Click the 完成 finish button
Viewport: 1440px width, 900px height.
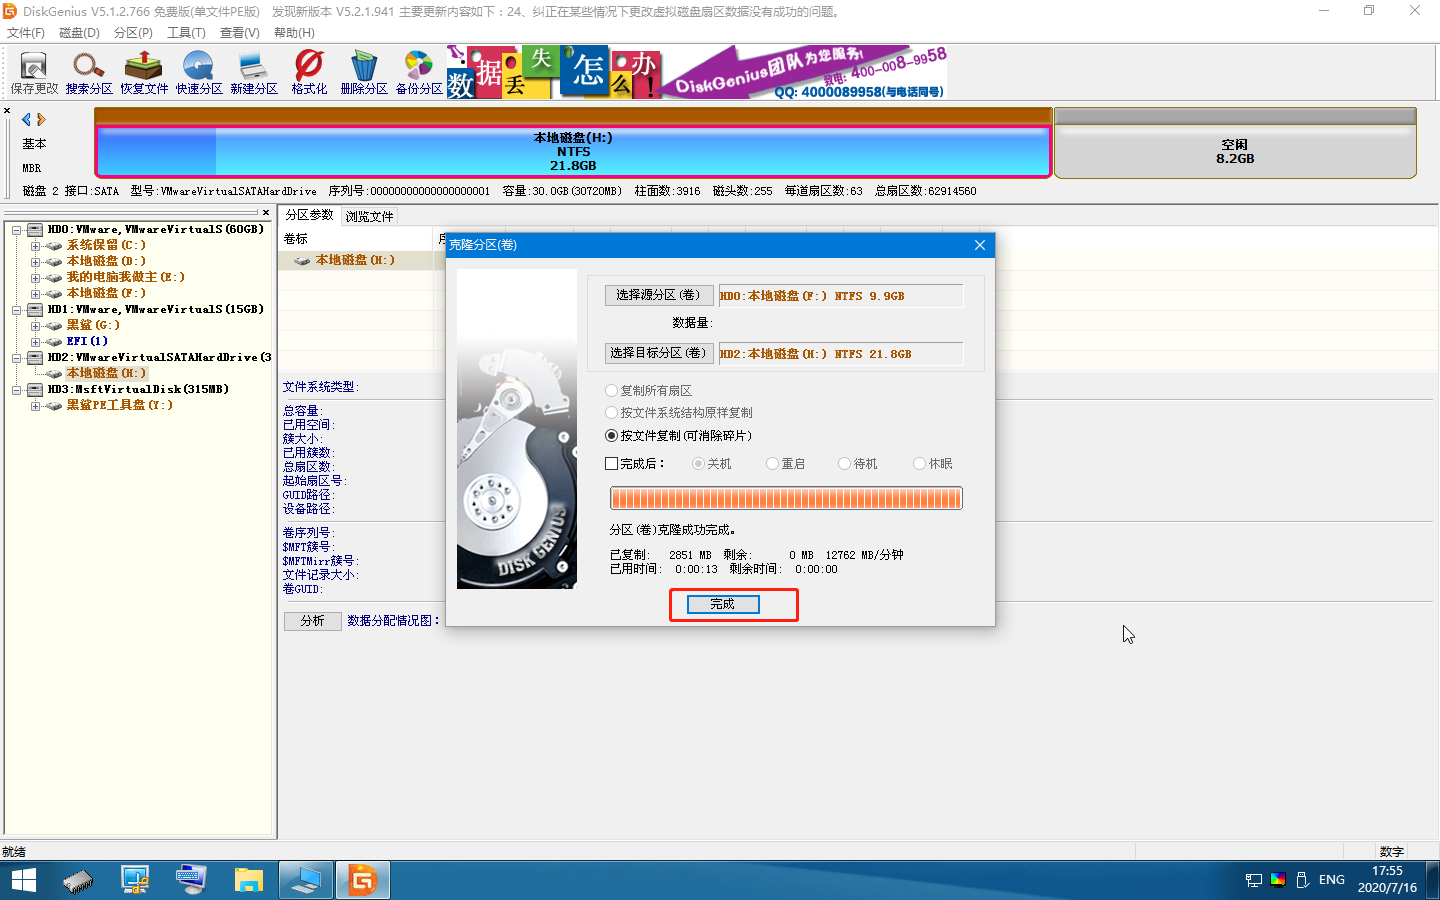pyautogui.click(x=723, y=604)
